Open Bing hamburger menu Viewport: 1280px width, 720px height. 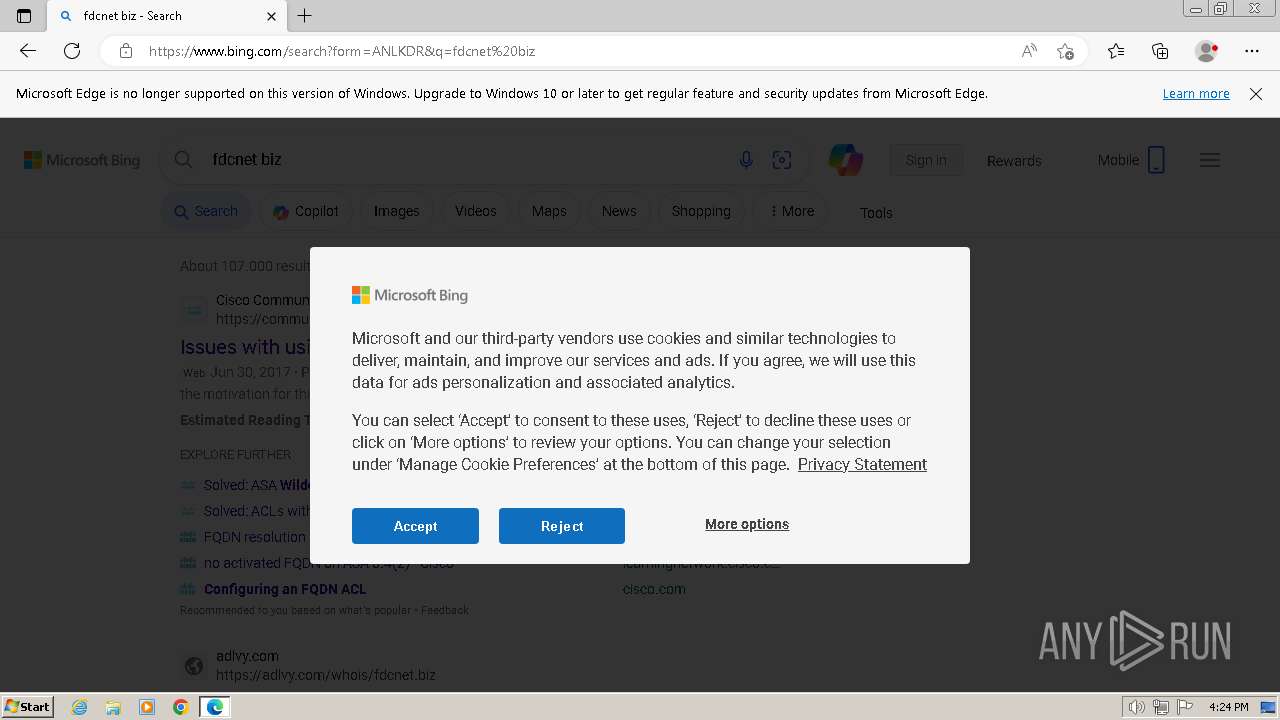click(x=1210, y=160)
